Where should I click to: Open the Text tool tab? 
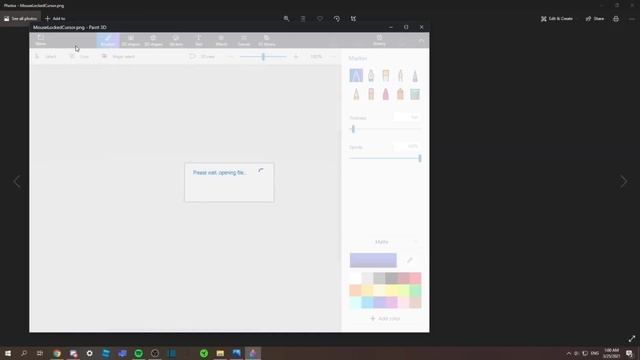pyautogui.click(x=199, y=40)
